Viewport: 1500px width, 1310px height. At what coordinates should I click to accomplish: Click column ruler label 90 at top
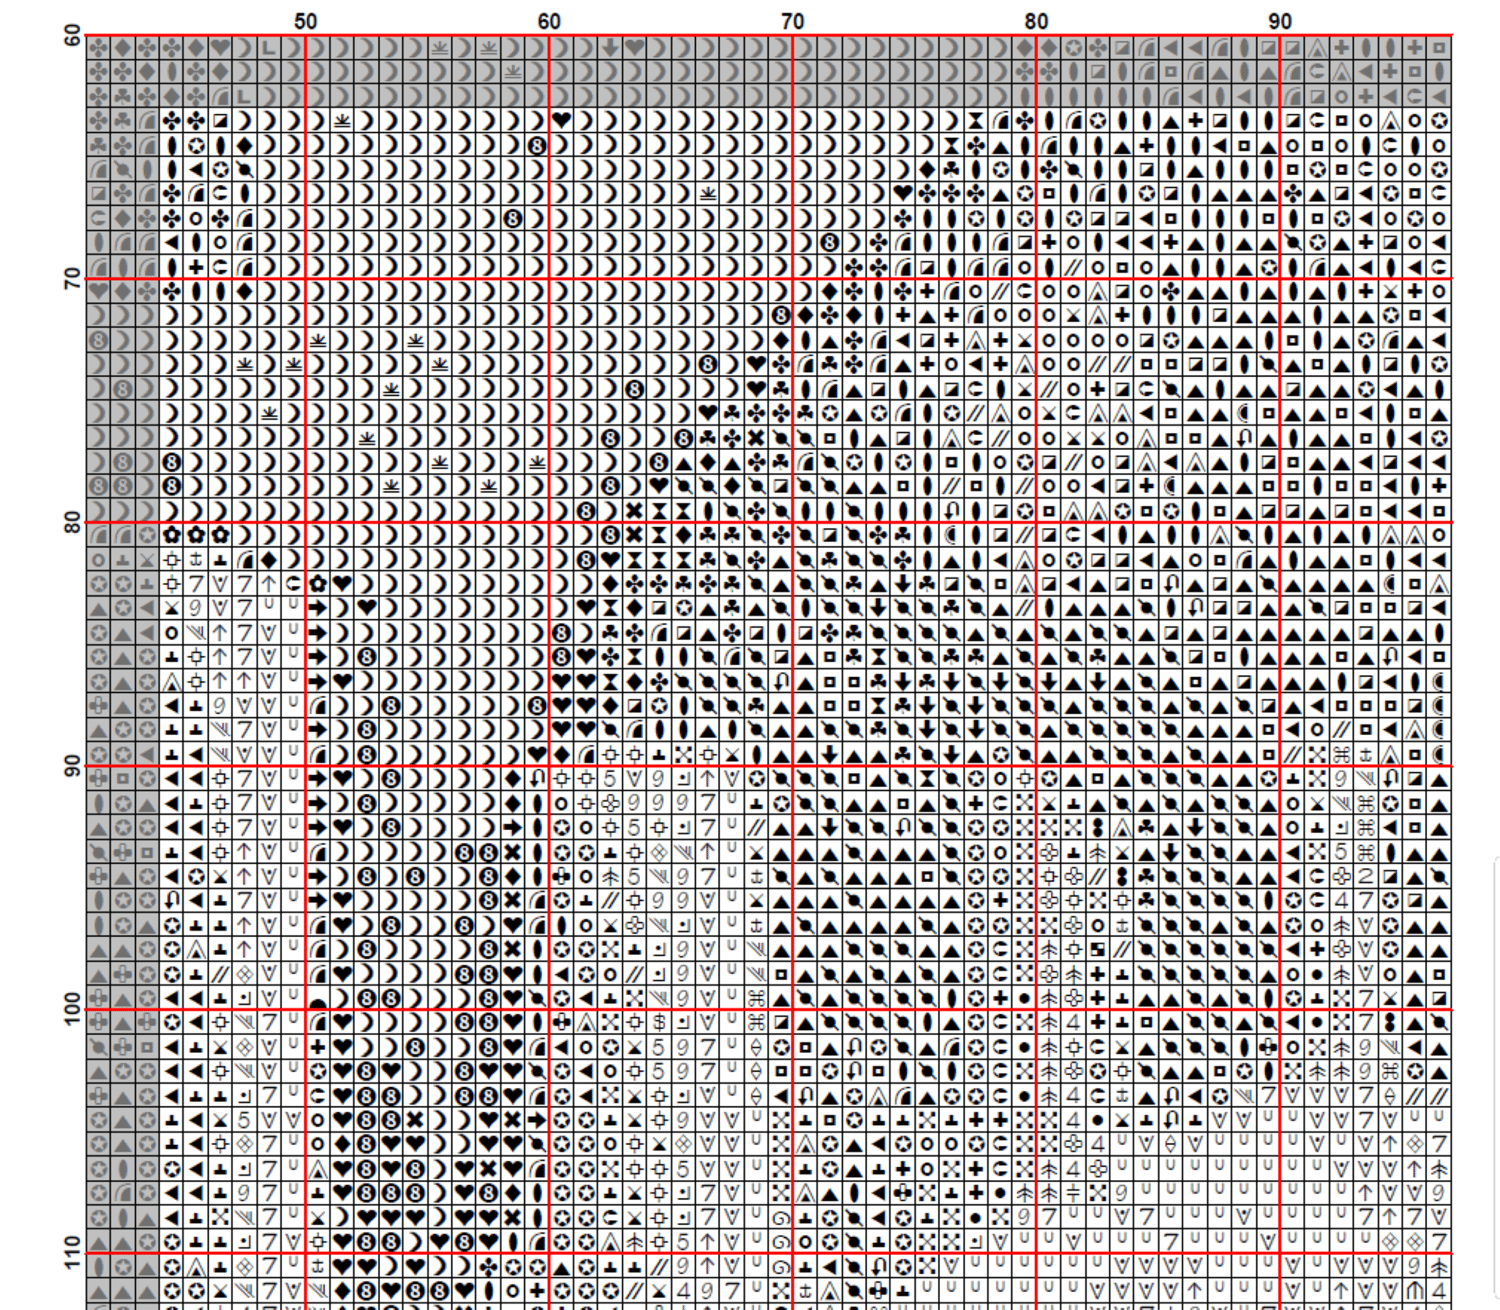1280,21
